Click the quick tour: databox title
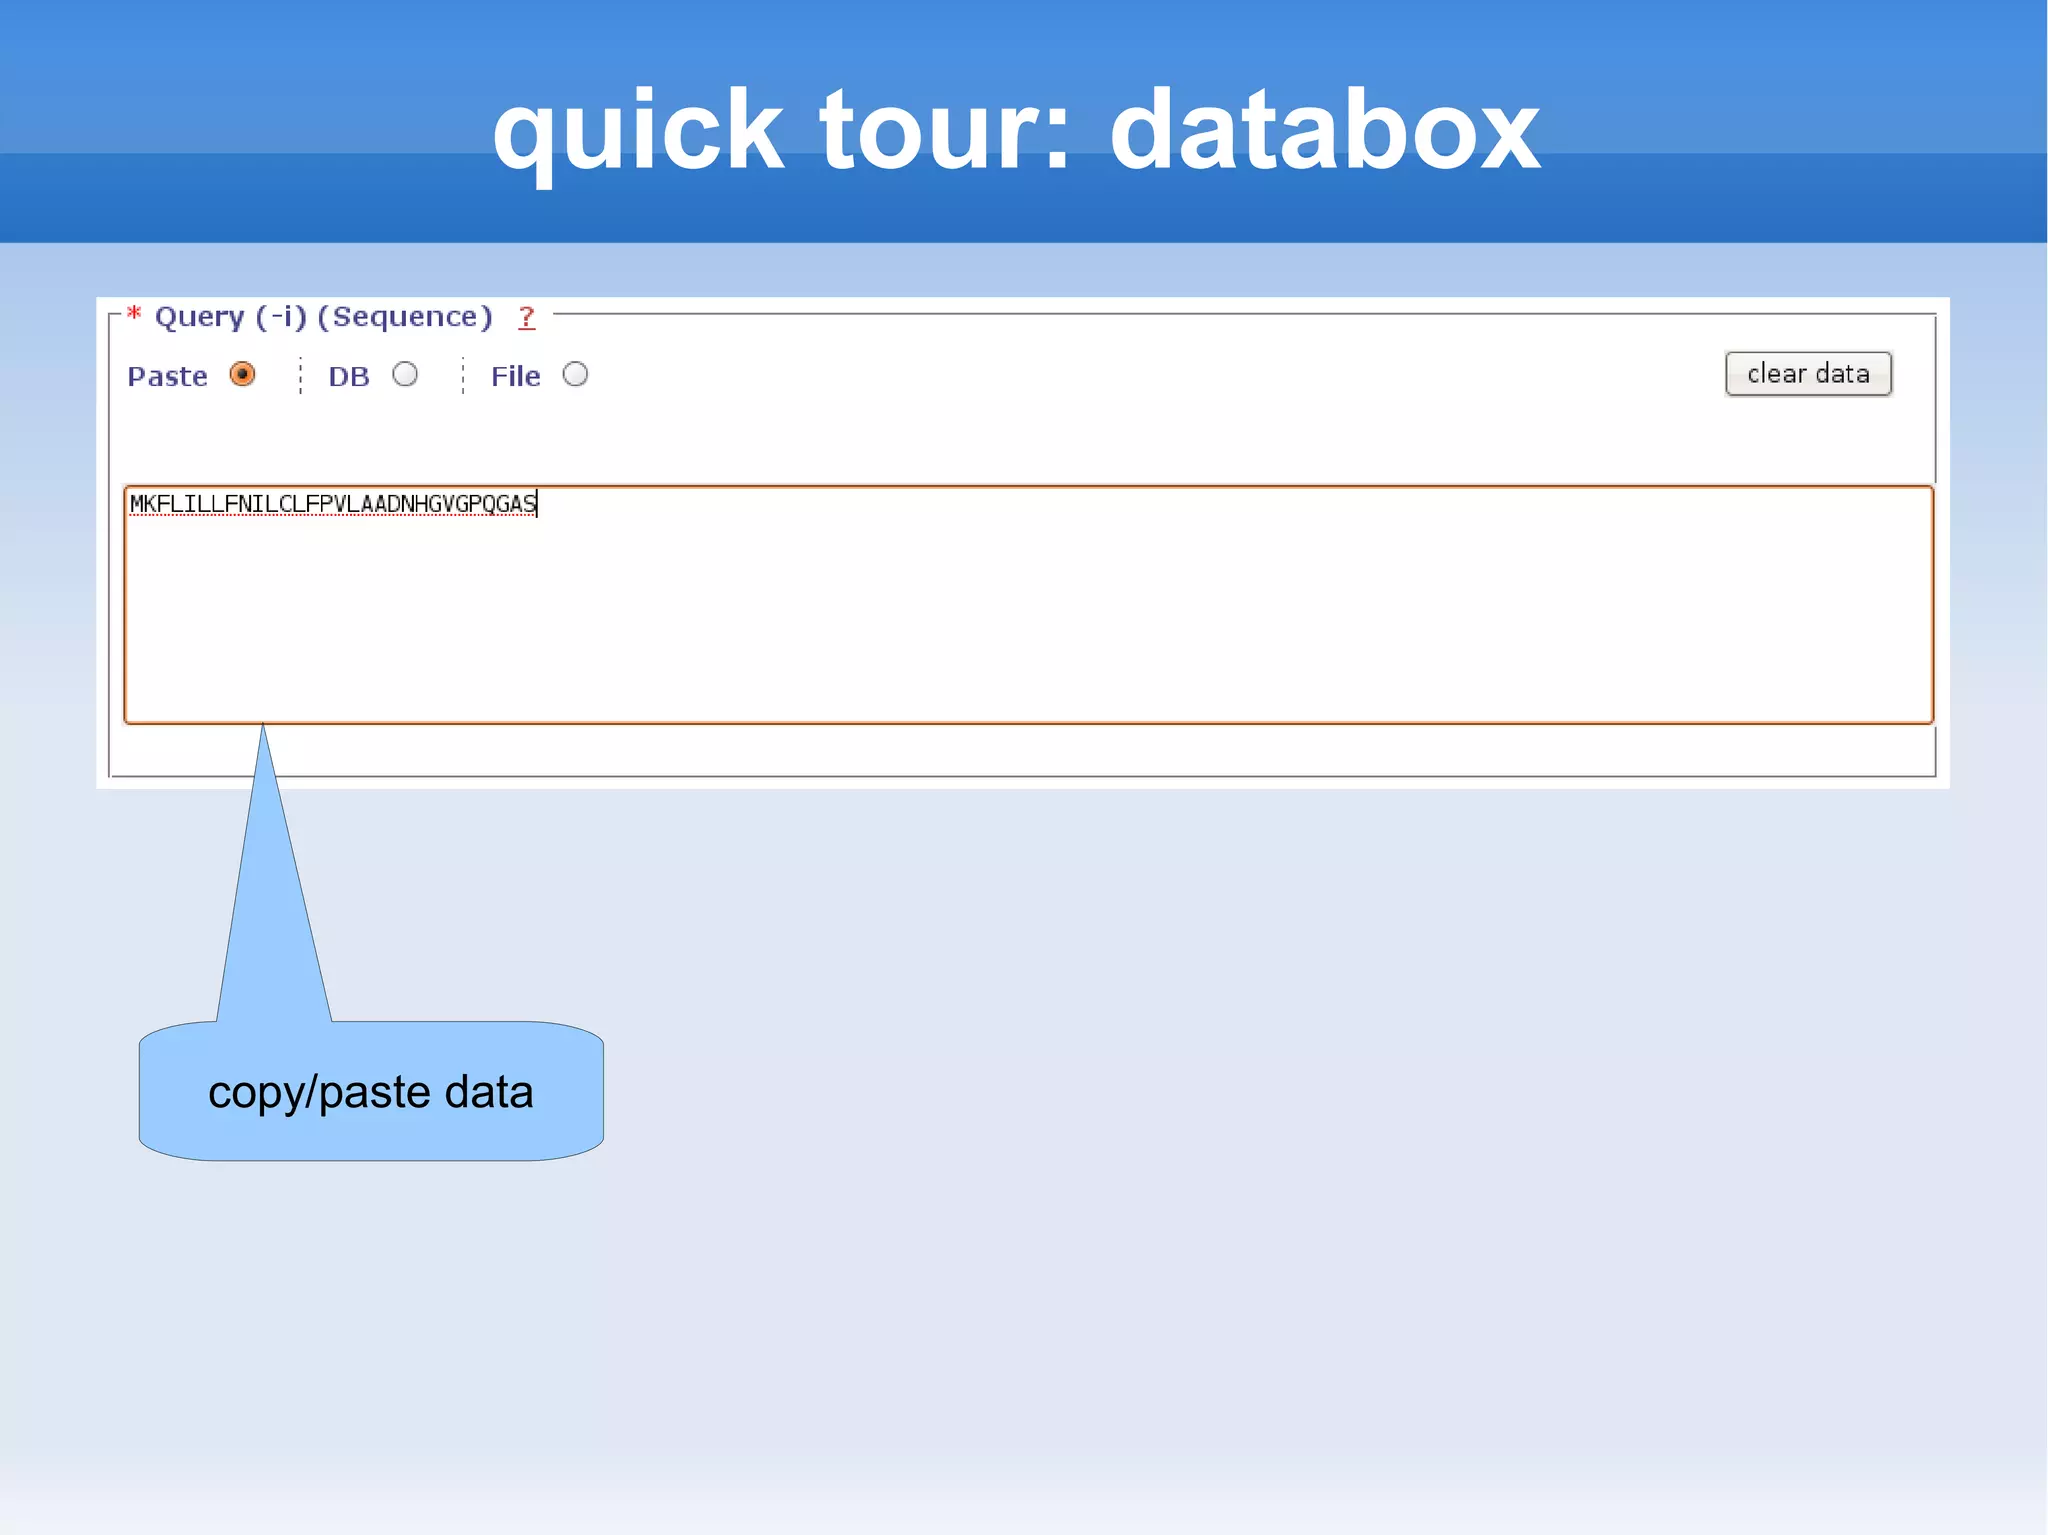Screen dimensions: 2048x1535 click(1016, 130)
